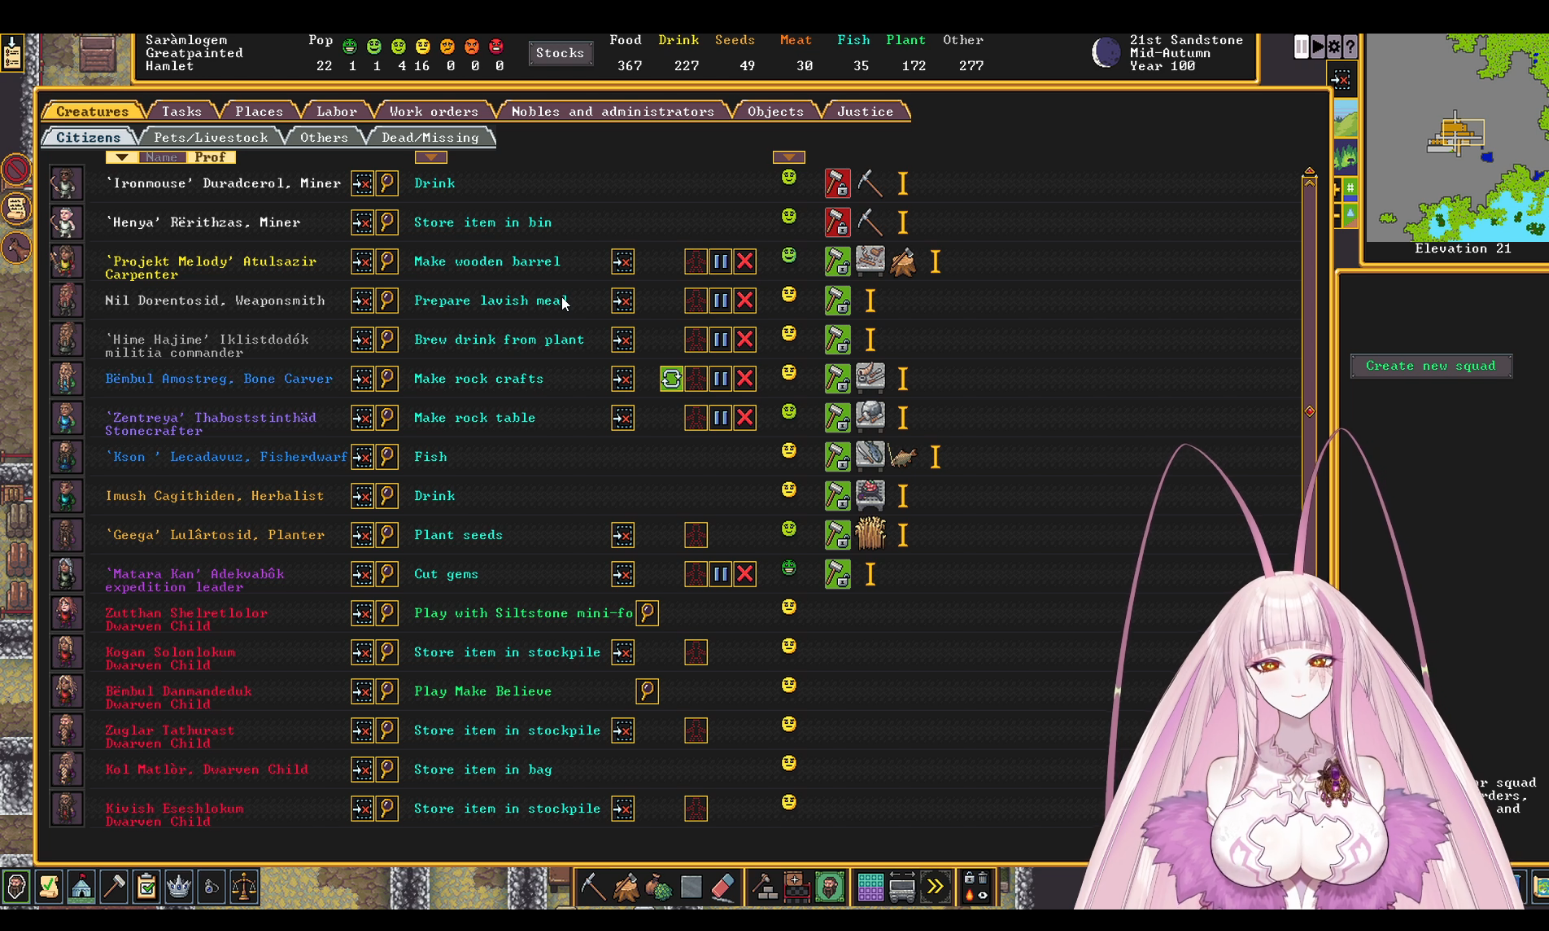This screenshot has width=1549, height=931.
Task: Open the settings gear icon
Action: point(1334,47)
